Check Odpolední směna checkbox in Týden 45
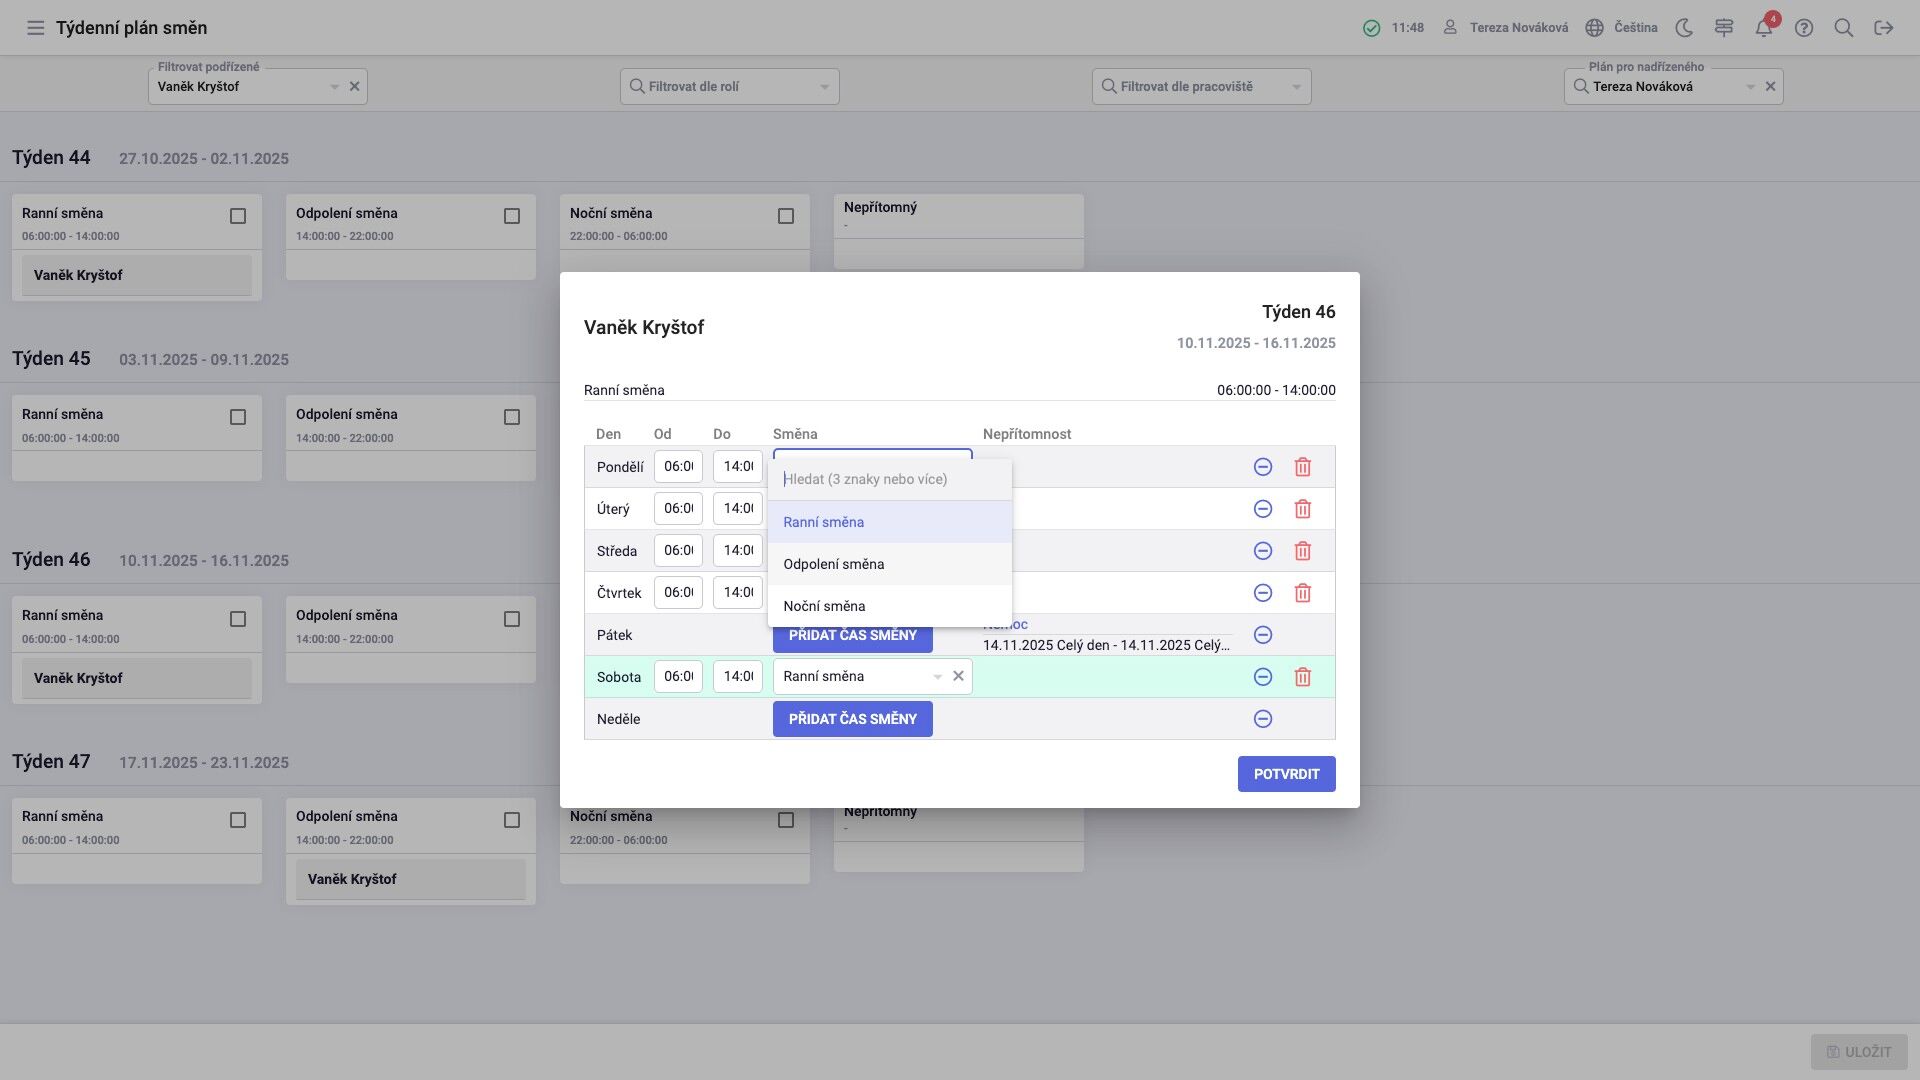Image resolution: width=1920 pixels, height=1080 pixels. click(512, 417)
